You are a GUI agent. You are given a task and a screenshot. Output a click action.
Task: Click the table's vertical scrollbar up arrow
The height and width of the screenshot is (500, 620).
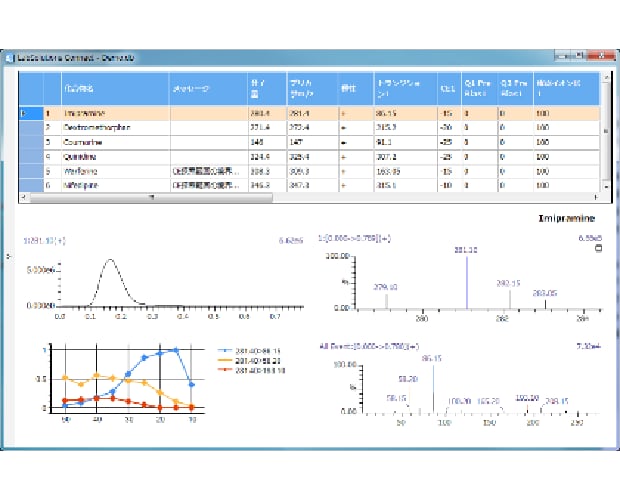click(605, 77)
